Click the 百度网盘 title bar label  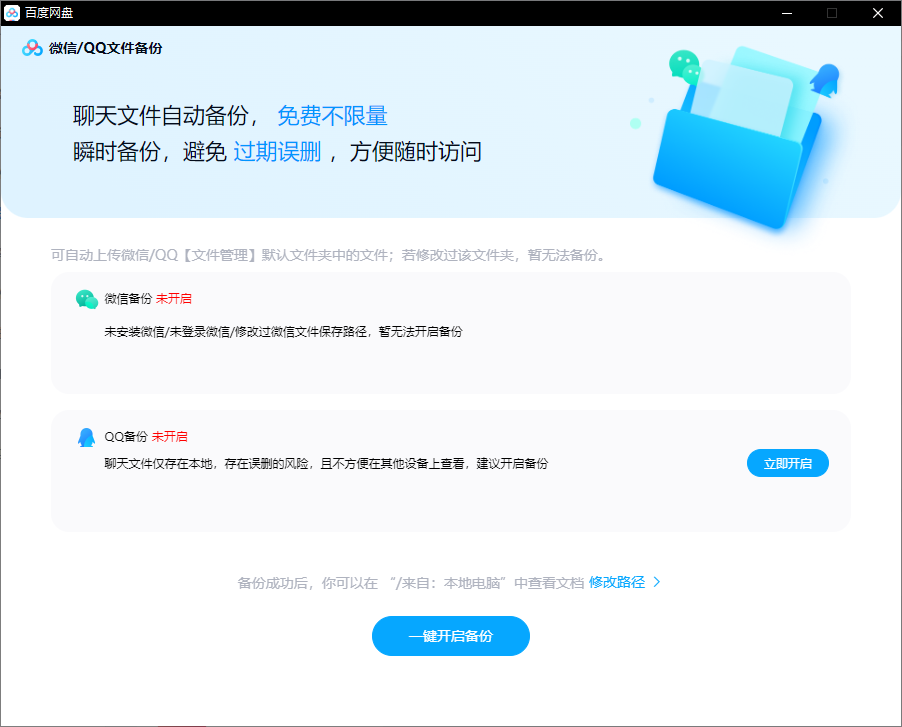(x=51, y=13)
